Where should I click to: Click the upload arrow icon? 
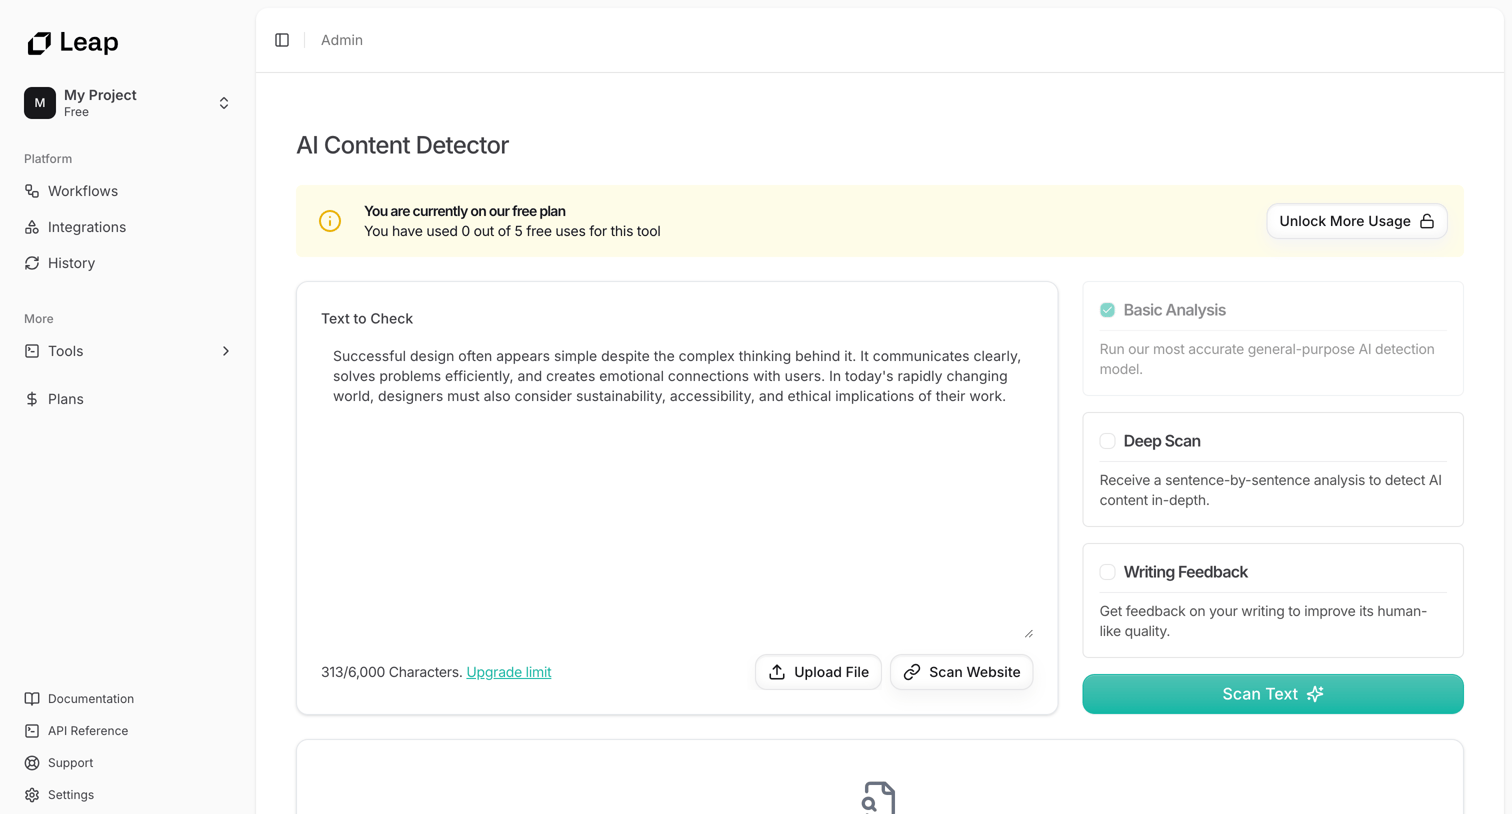click(777, 672)
